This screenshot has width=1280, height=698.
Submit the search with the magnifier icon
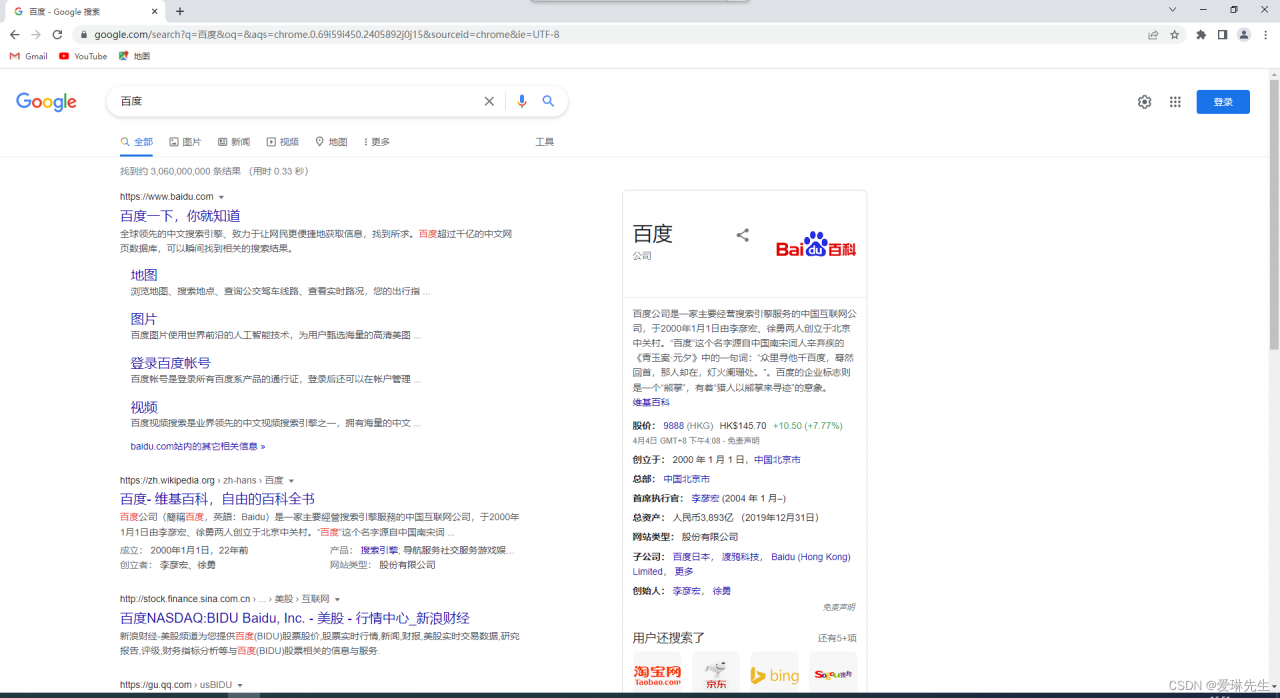click(548, 101)
